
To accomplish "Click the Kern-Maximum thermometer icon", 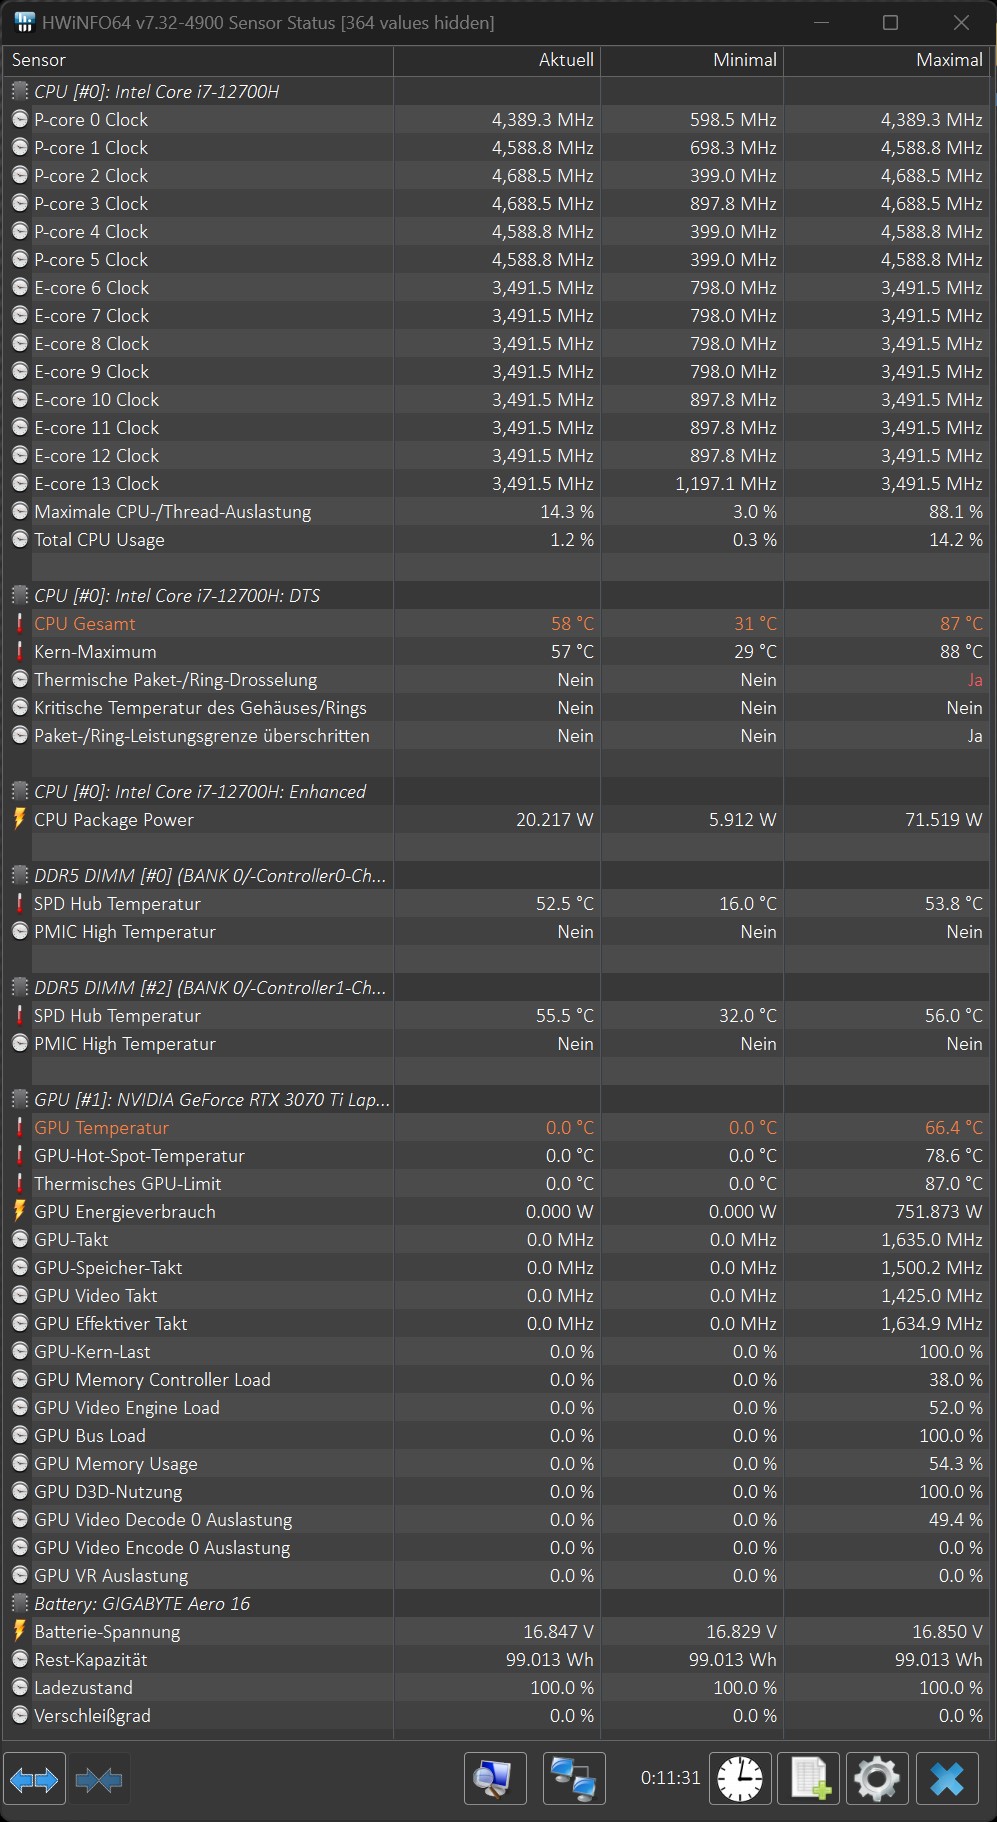I will 19,651.
